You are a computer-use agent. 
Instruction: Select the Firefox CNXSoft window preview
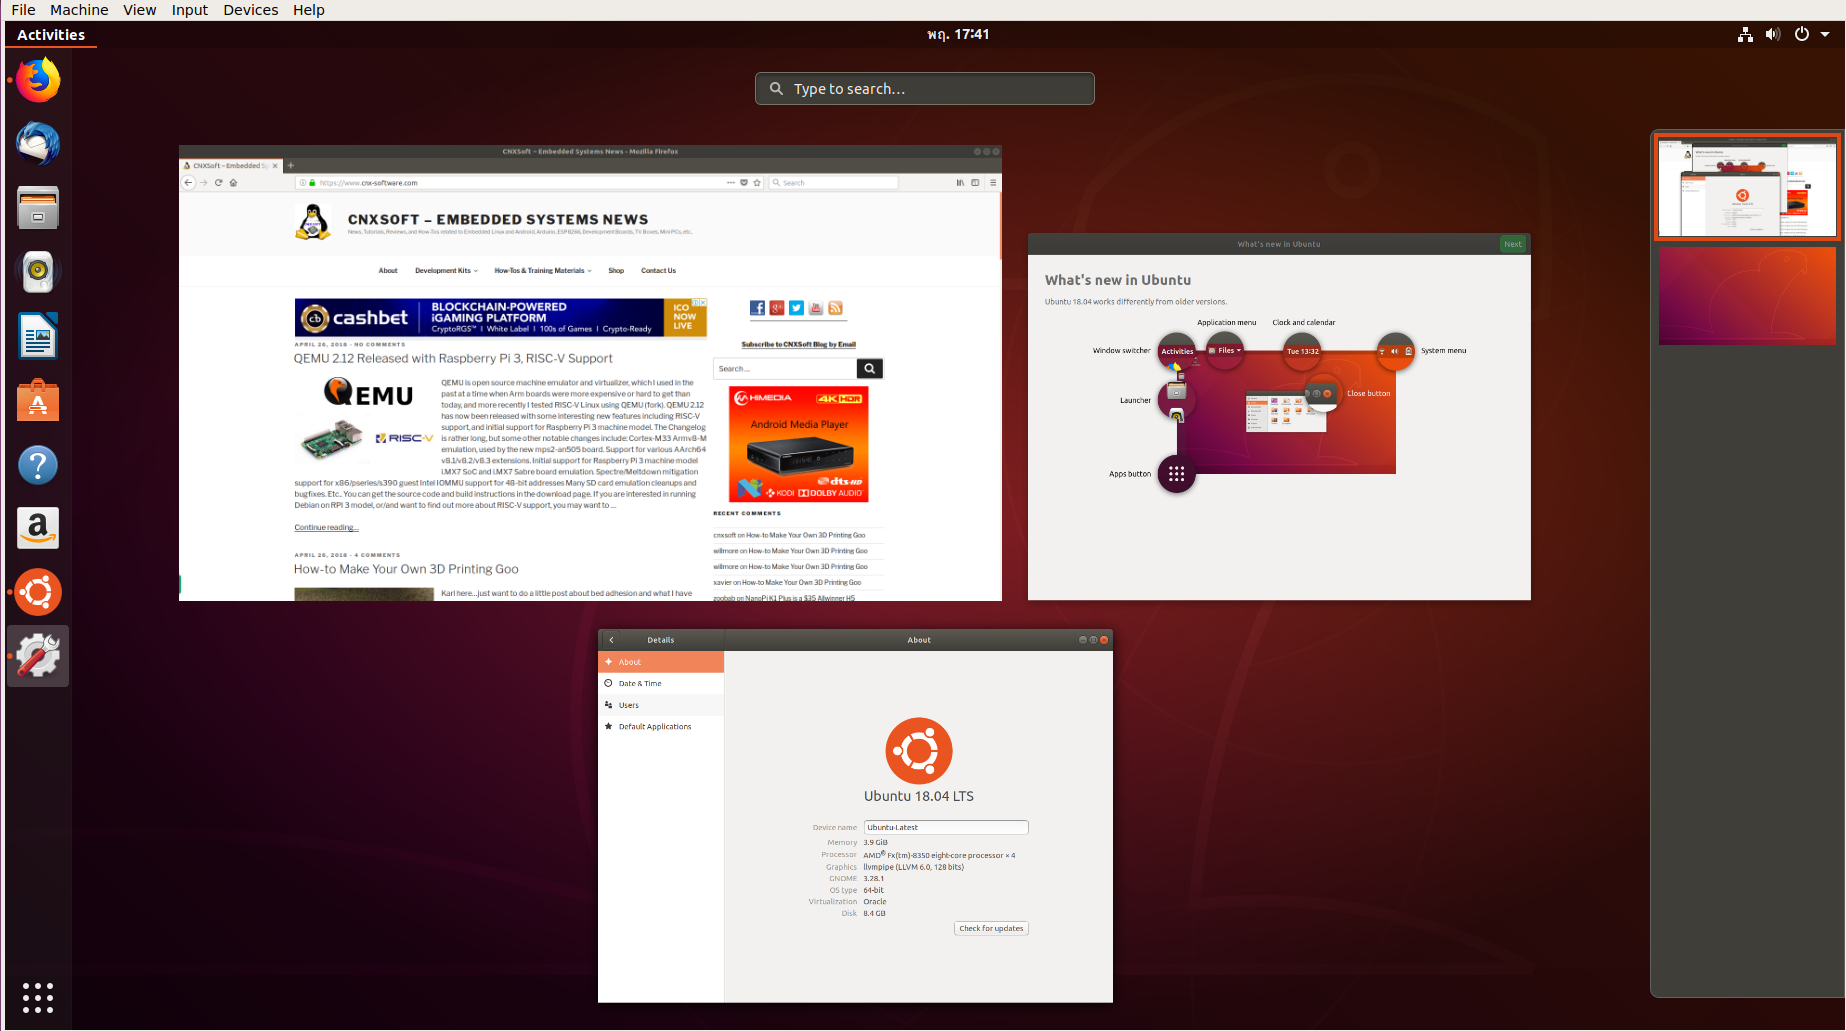click(x=590, y=373)
